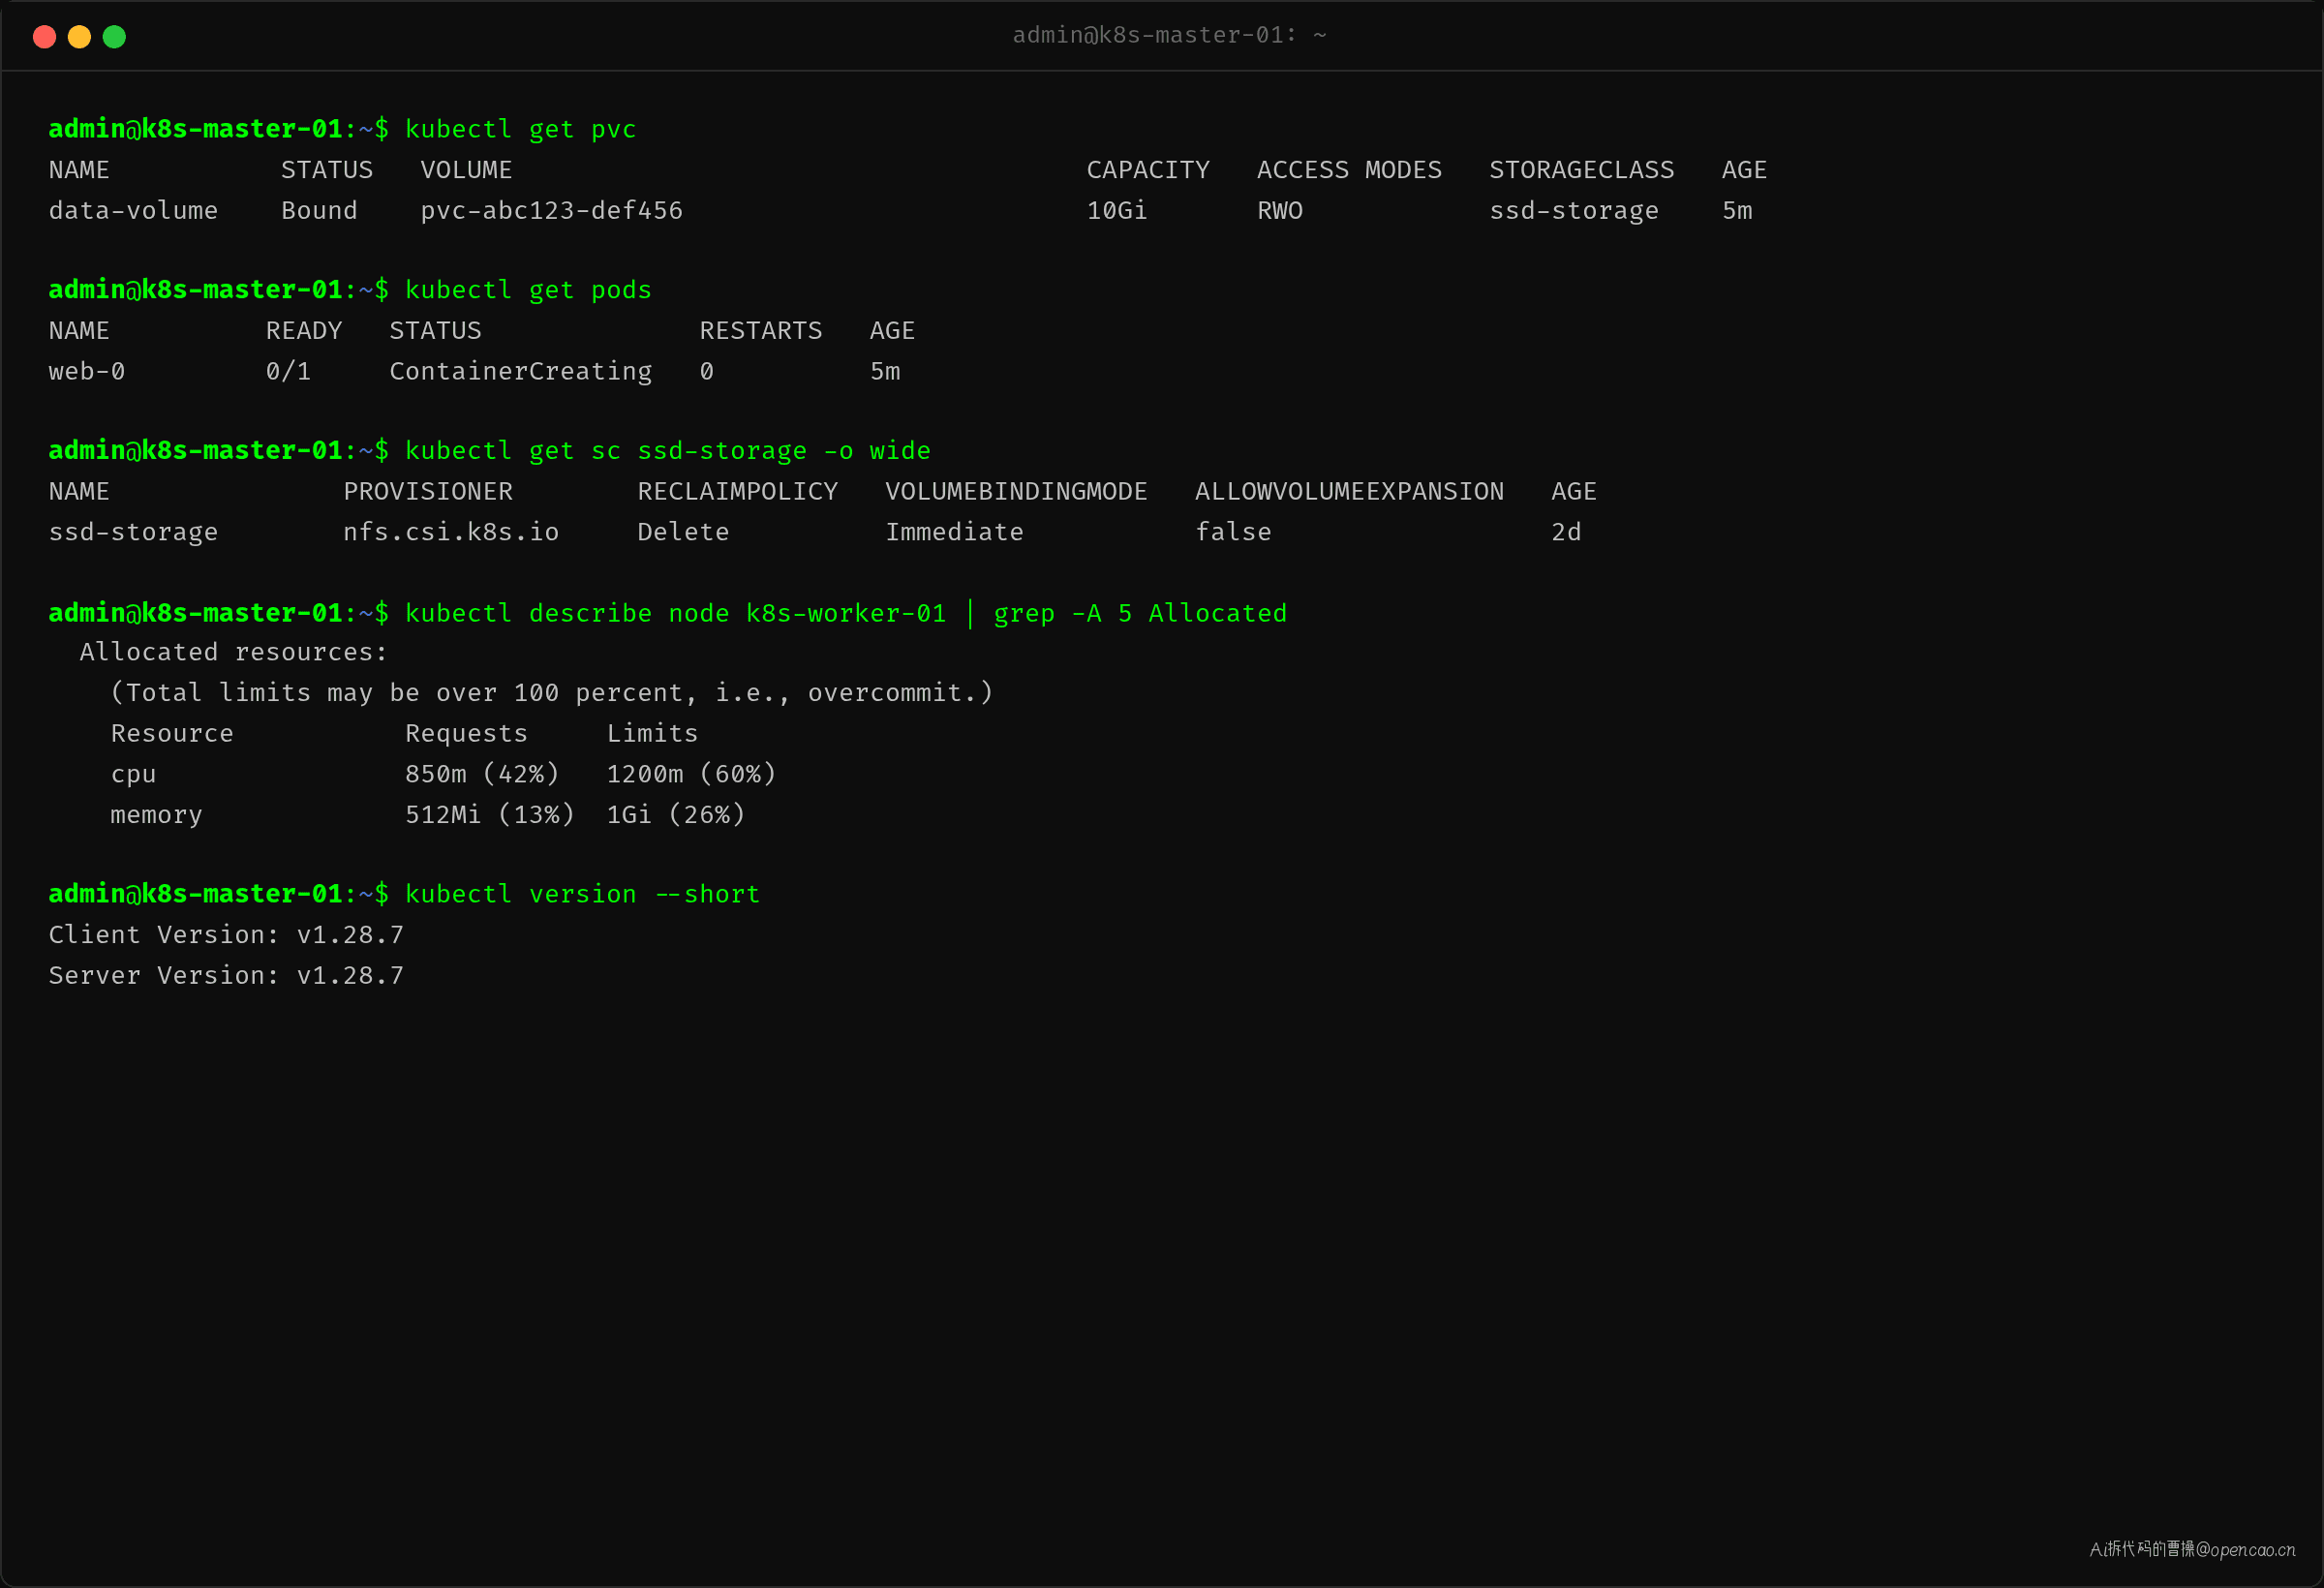Click the red close window button
Image resolution: width=2324 pixels, height=1588 pixels.
click(44, 37)
